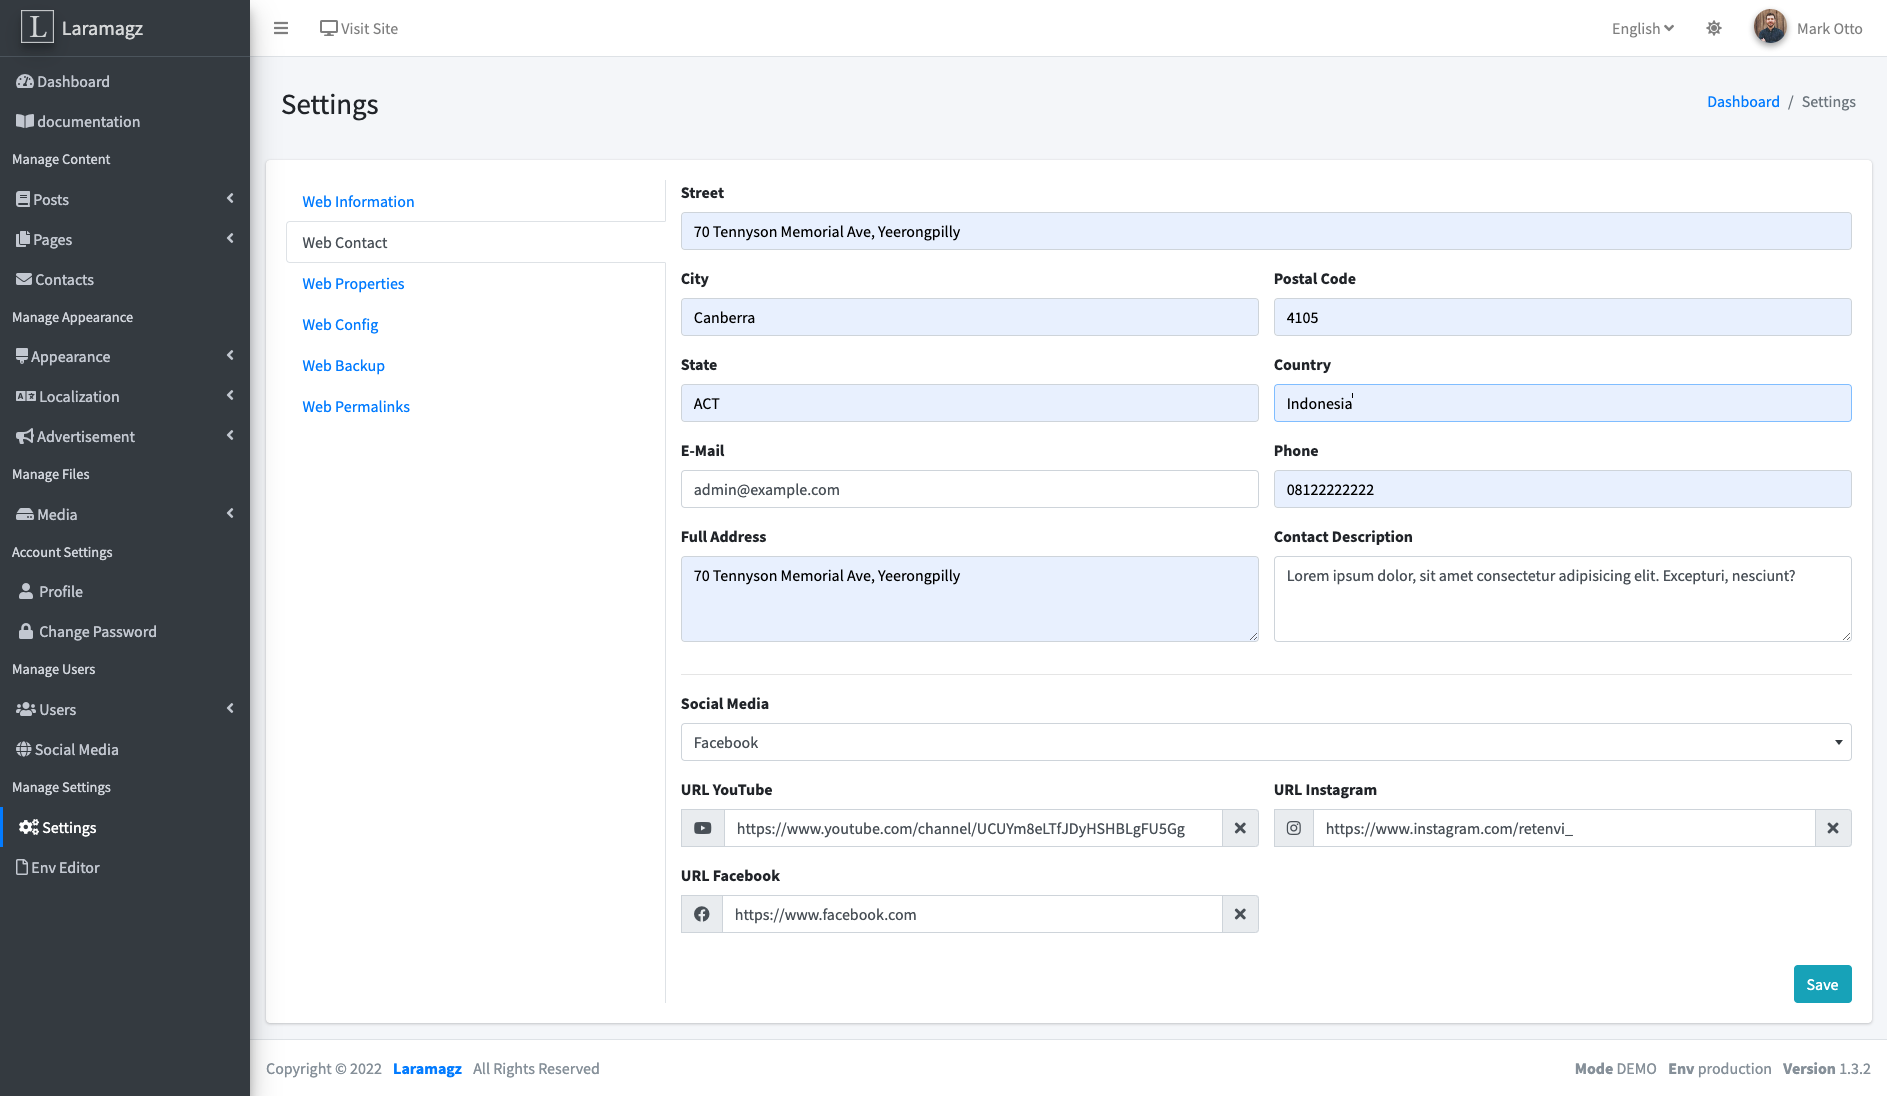The height and width of the screenshot is (1096, 1887).
Task: Expand the Appearance sidebar menu
Action: coord(124,356)
